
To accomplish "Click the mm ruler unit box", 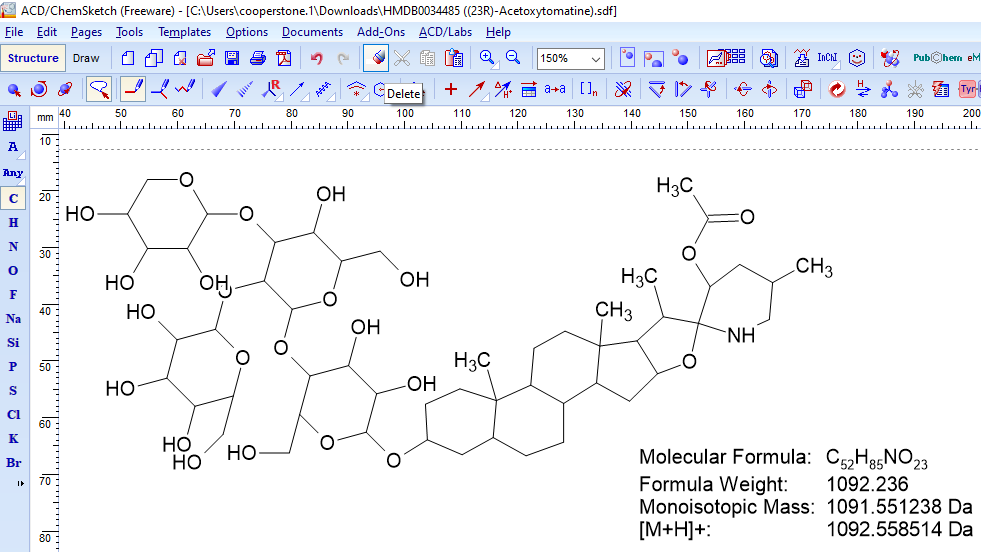I will pyautogui.click(x=45, y=117).
